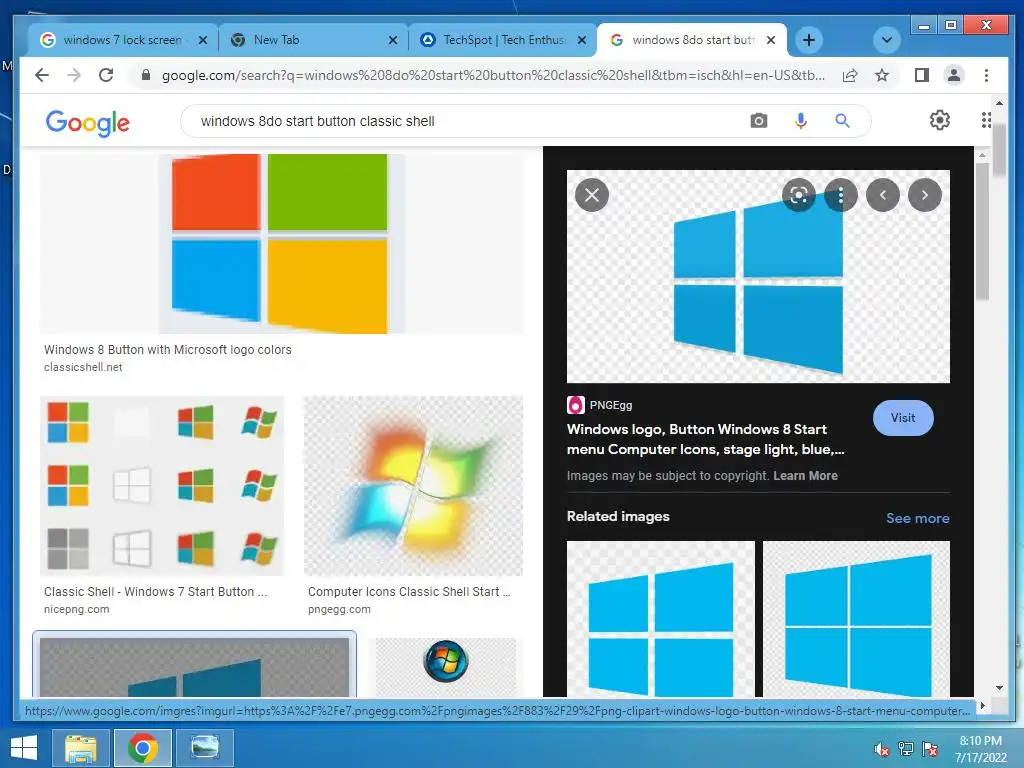Close the TechSpot tab
The image size is (1024, 768).
click(582, 40)
